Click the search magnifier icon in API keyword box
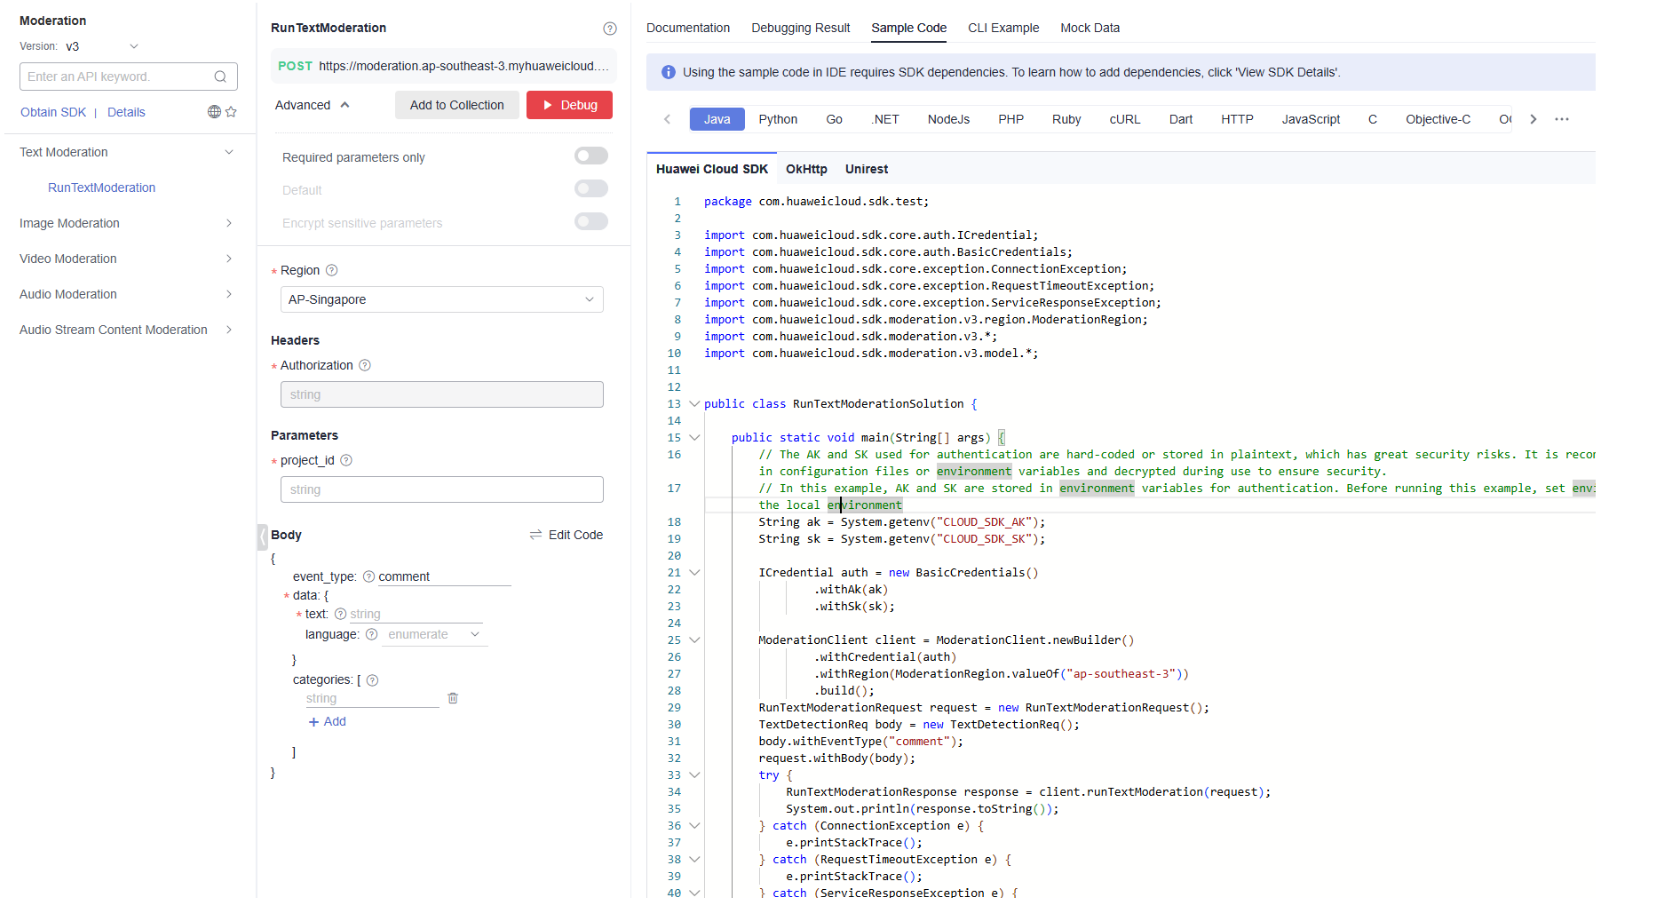The height and width of the screenshot is (898, 1660). (x=220, y=77)
